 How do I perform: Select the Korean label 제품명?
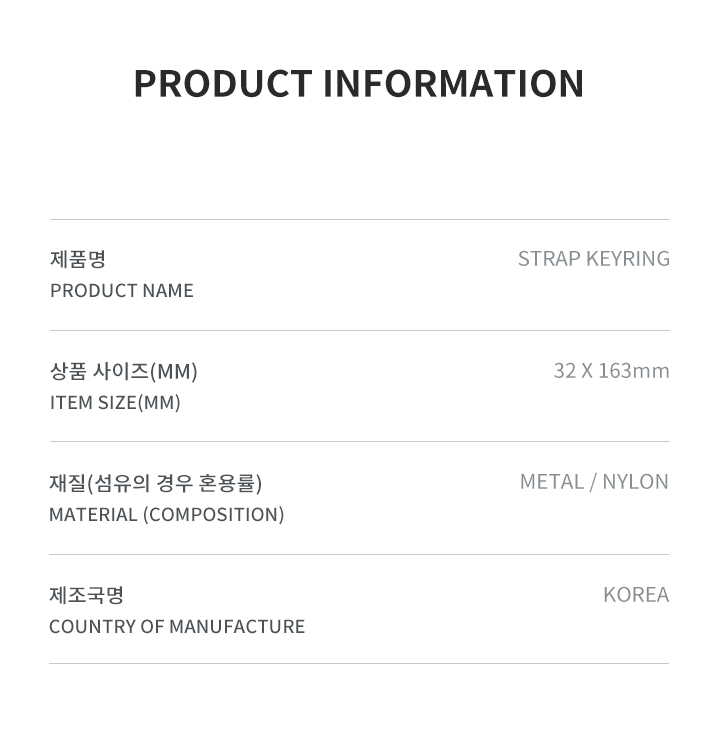(x=78, y=259)
